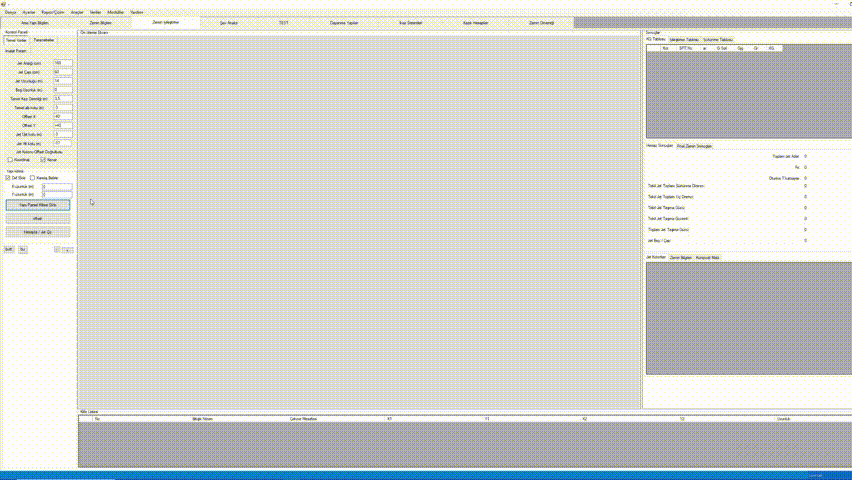The width and height of the screenshot is (852, 480).
Task: Open the Zemin Dinamiği tab
Action: (x=541, y=22)
